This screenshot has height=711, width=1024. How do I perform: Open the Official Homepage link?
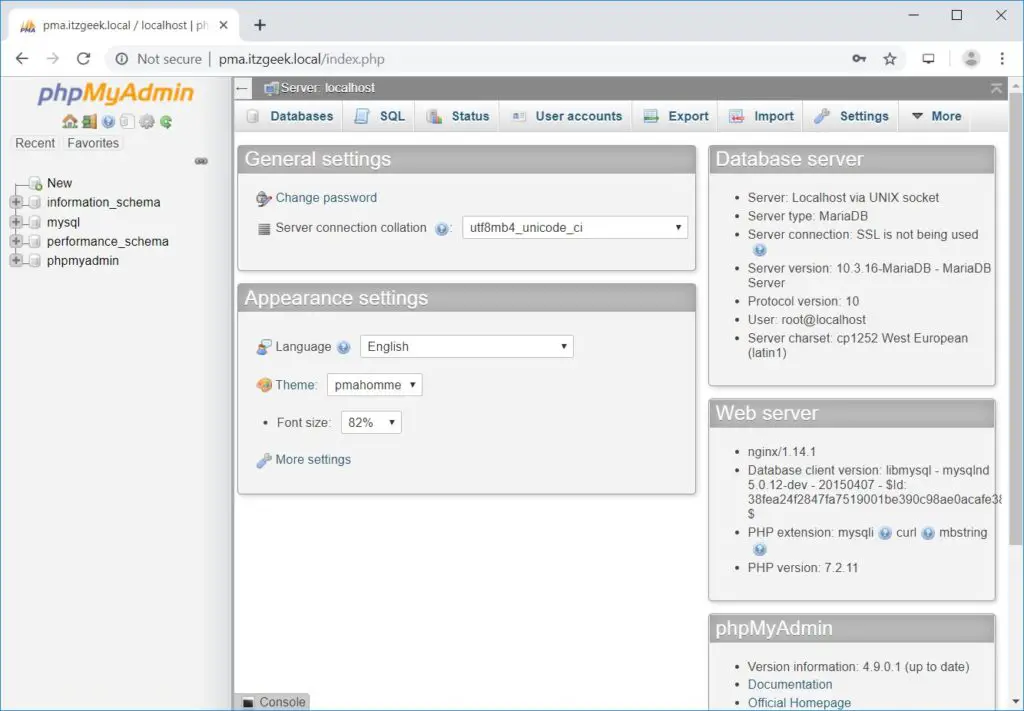click(799, 703)
